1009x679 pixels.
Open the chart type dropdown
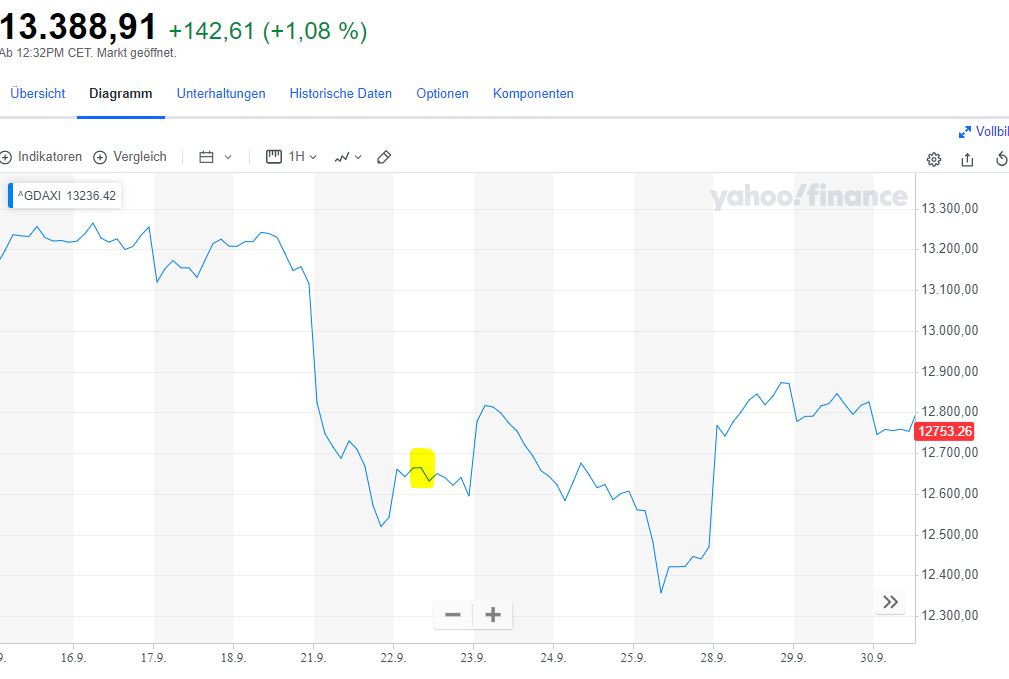click(347, 156)
